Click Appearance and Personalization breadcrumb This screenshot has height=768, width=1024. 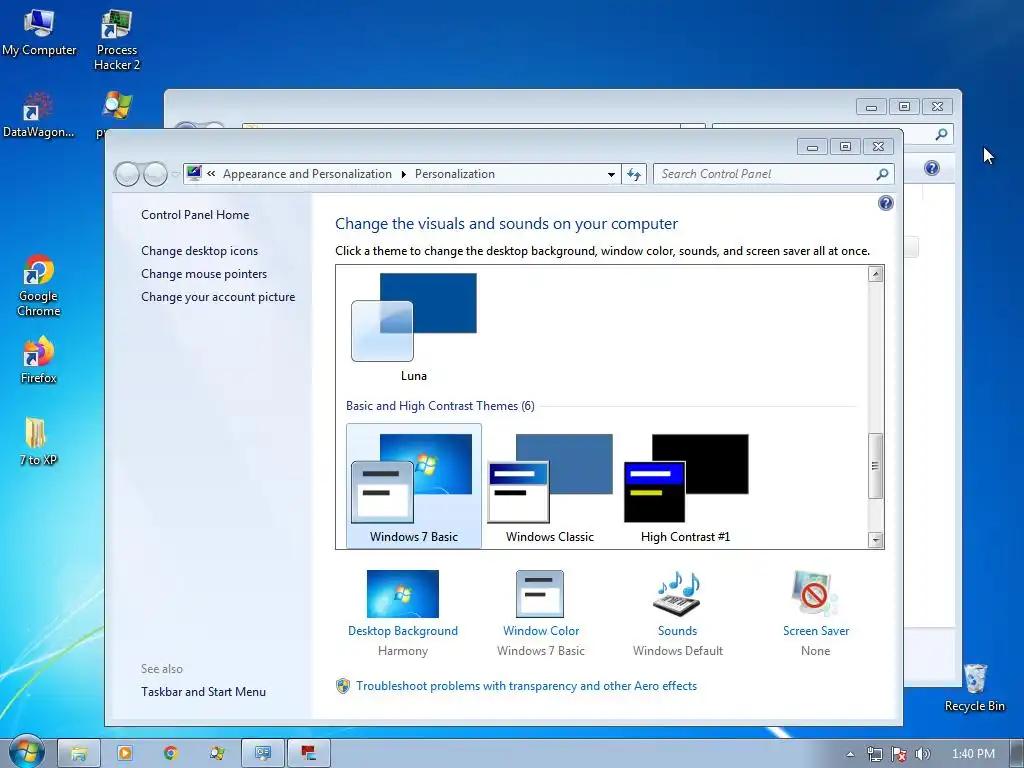click(307, 174)
